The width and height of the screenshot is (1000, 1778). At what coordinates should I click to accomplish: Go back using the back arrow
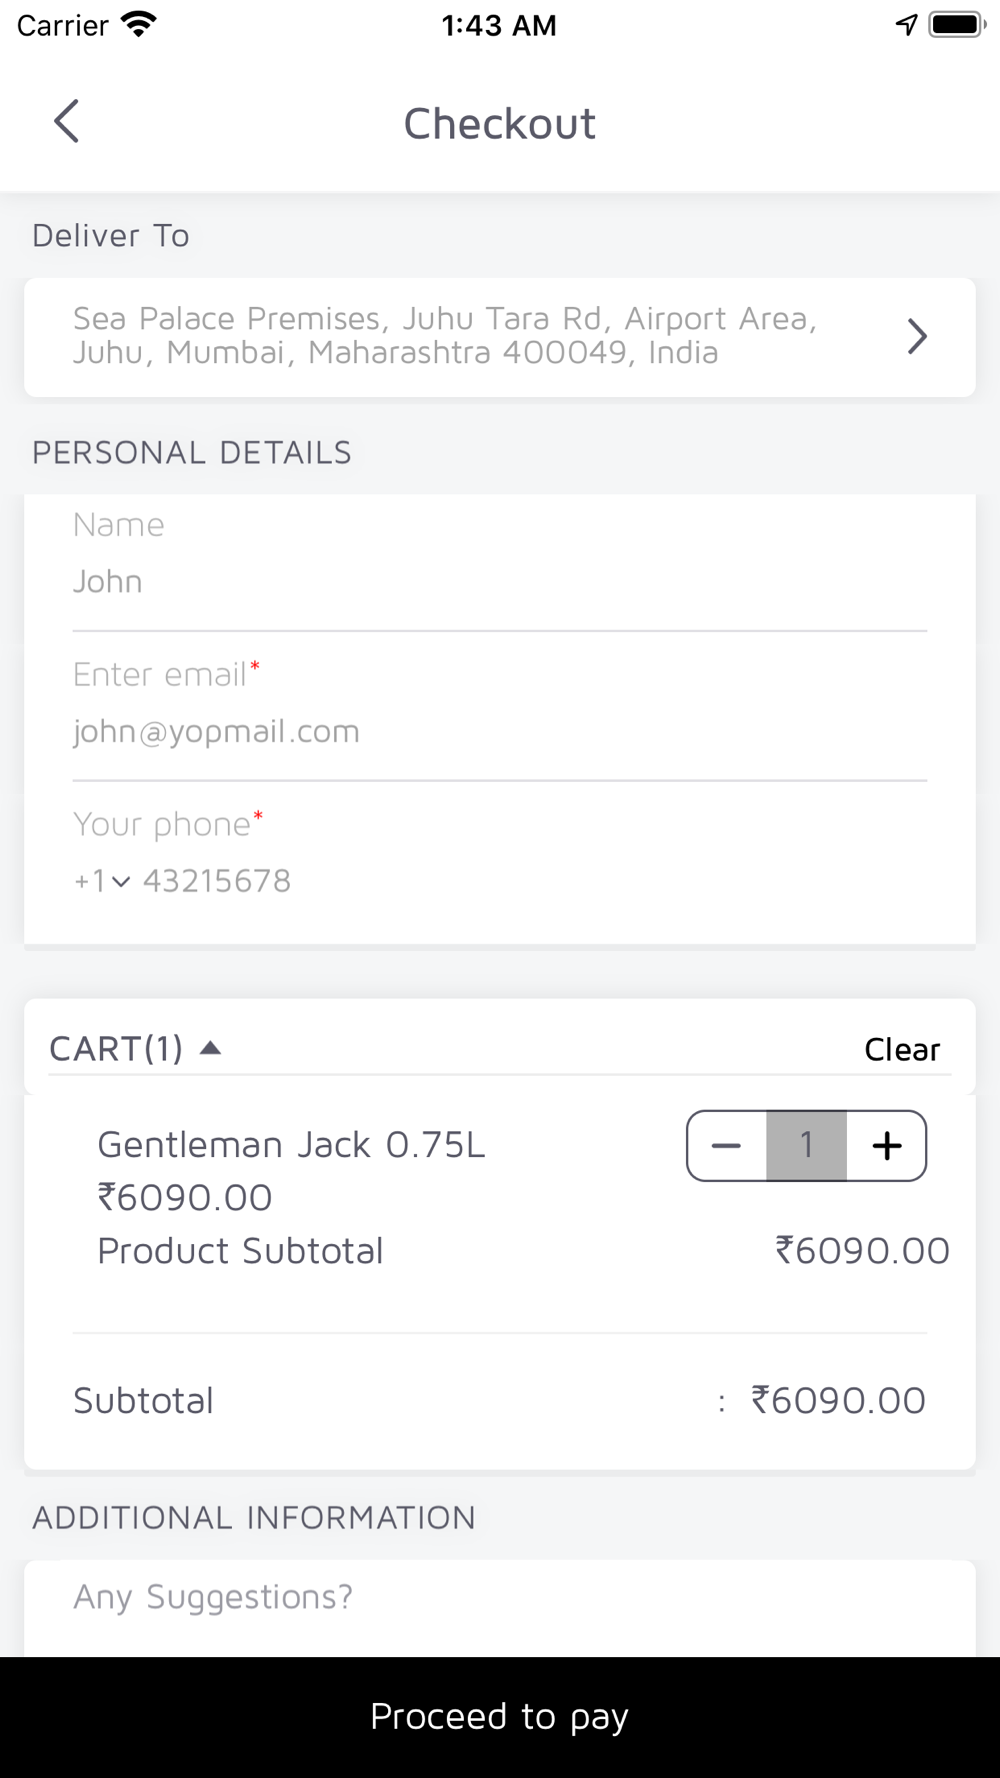pyautogui.click(x=66, y=122)
